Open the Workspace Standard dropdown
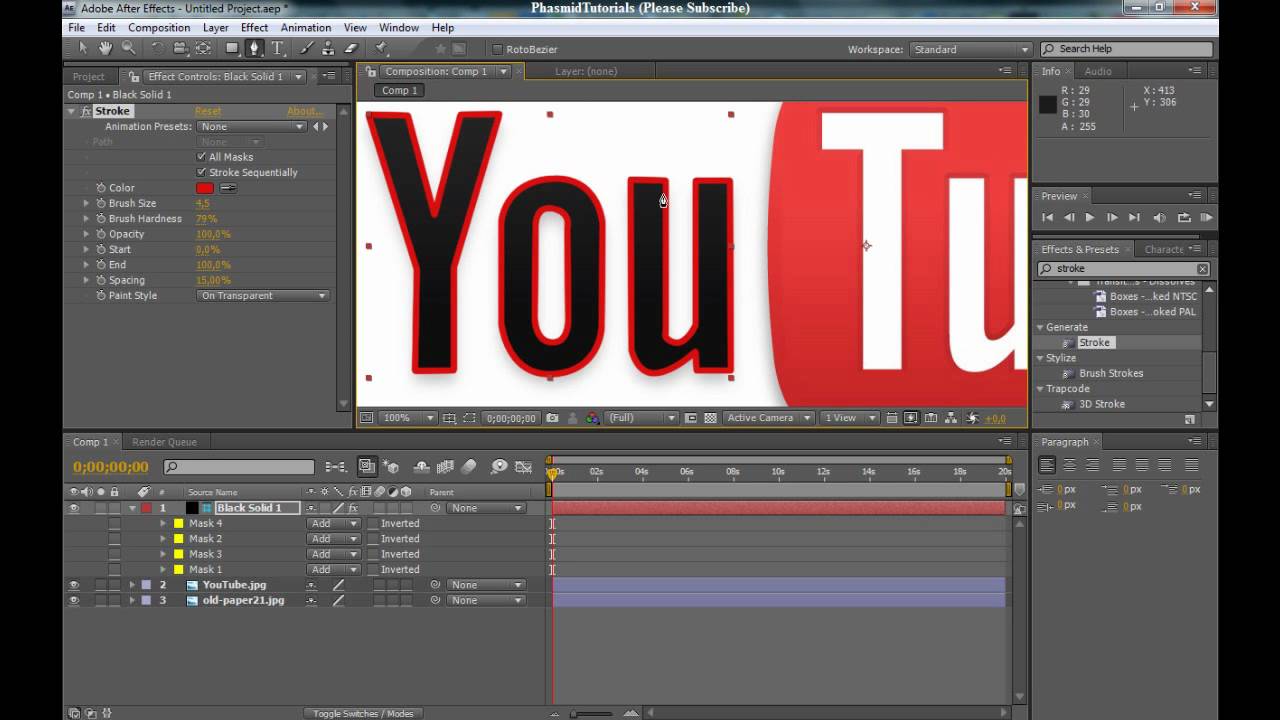Screen dimensions: 1280x720 click(x=970, y=49)
